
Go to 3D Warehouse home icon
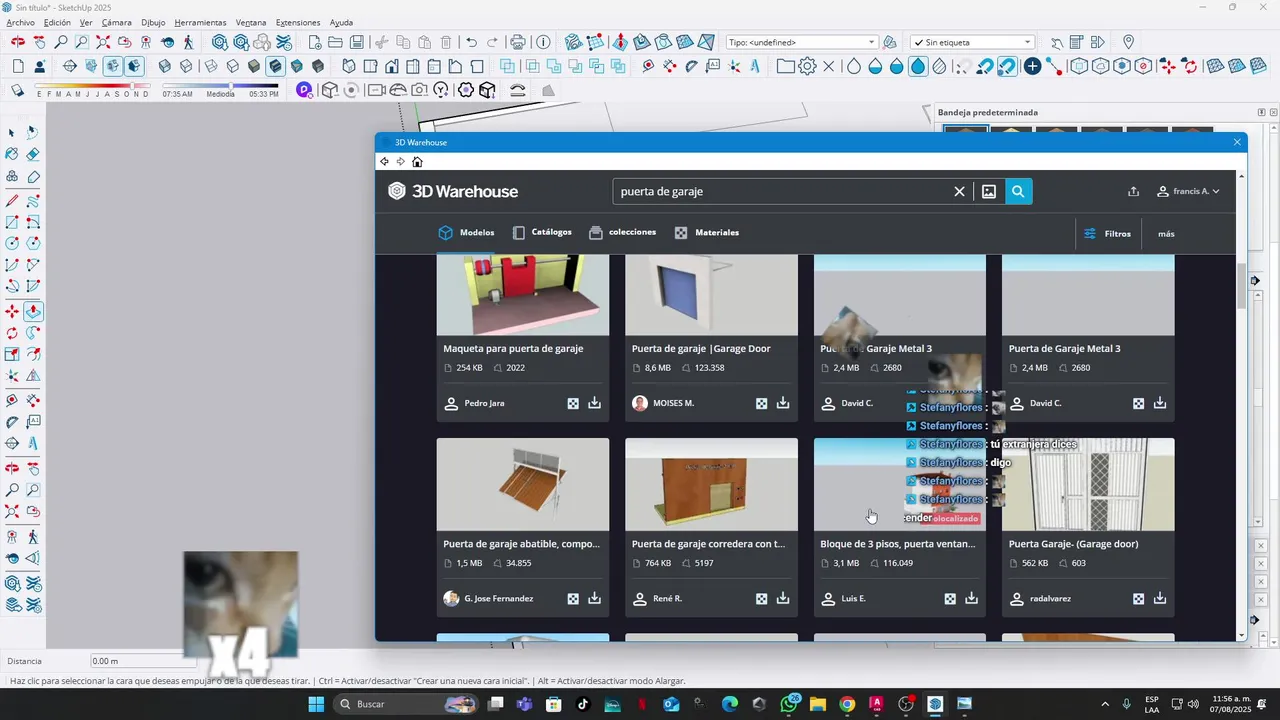(417, 162)
